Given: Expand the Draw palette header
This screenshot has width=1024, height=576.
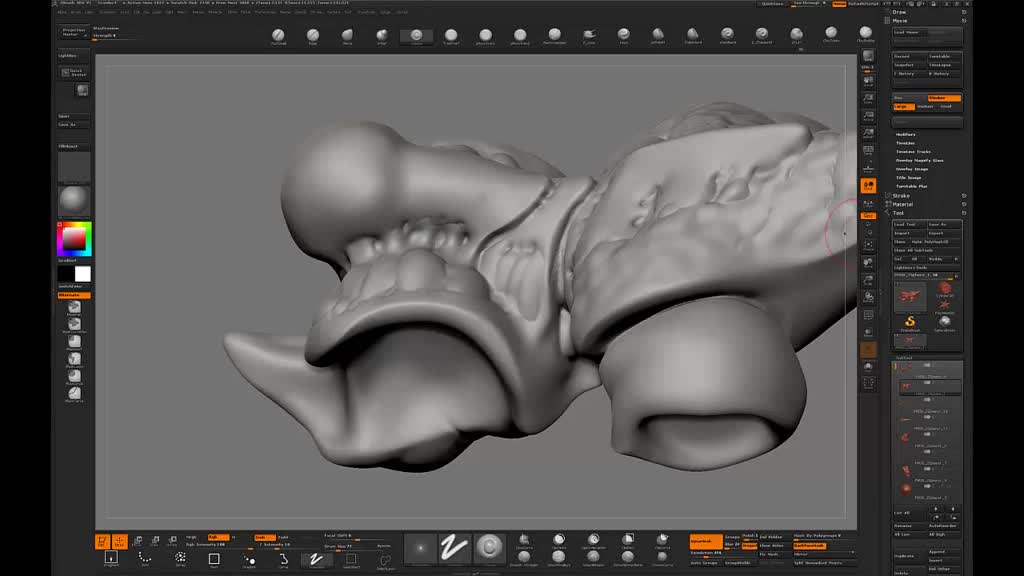Looking at the screenshot, I should click(x=899, y=12).
